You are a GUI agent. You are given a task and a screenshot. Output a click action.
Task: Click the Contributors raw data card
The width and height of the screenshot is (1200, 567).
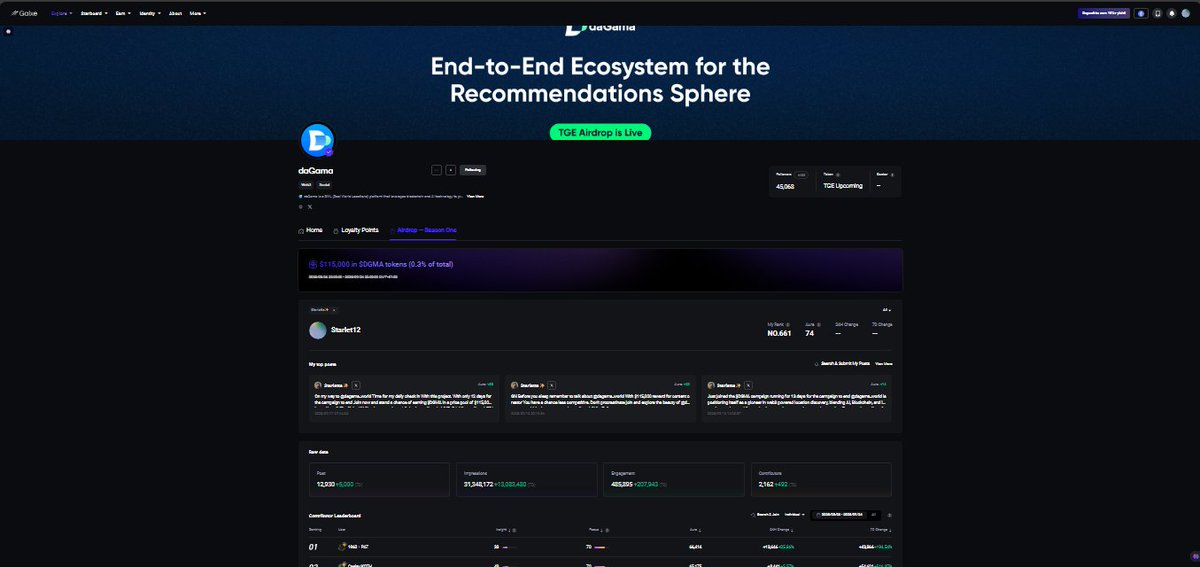click(x=819, y=479)
